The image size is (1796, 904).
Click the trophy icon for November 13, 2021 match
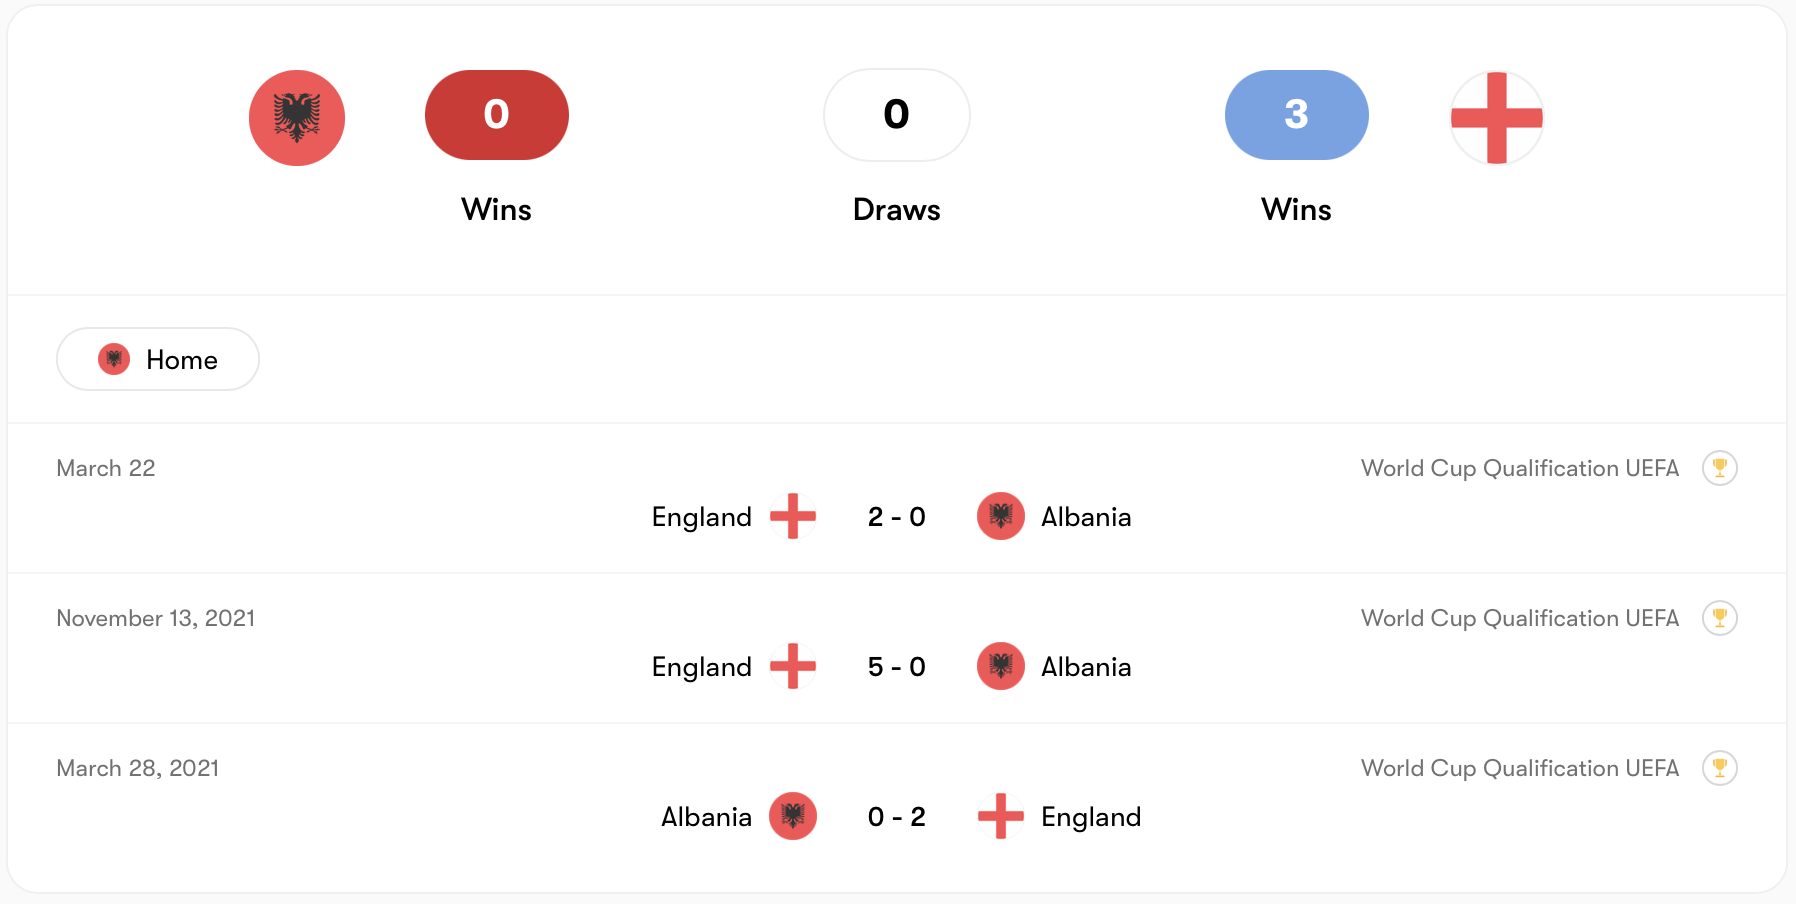click(x=1719, y=618)
